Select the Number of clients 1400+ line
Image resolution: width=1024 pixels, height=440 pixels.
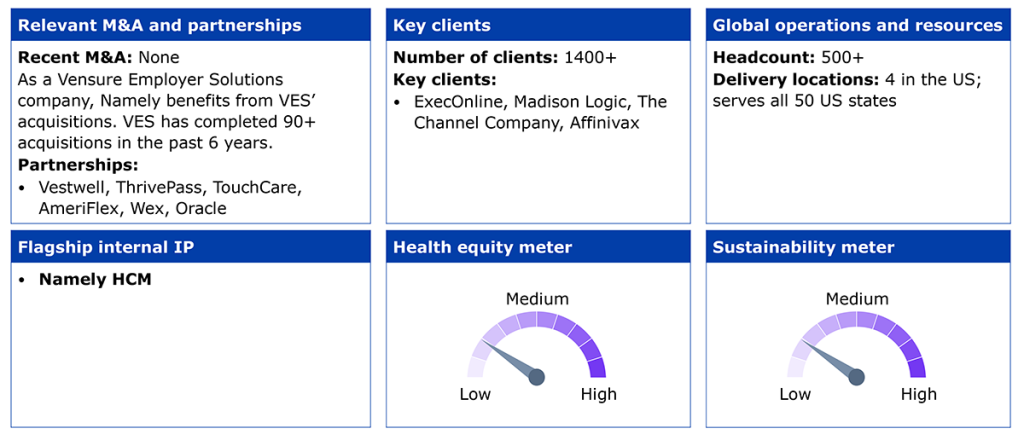(505, 58)
